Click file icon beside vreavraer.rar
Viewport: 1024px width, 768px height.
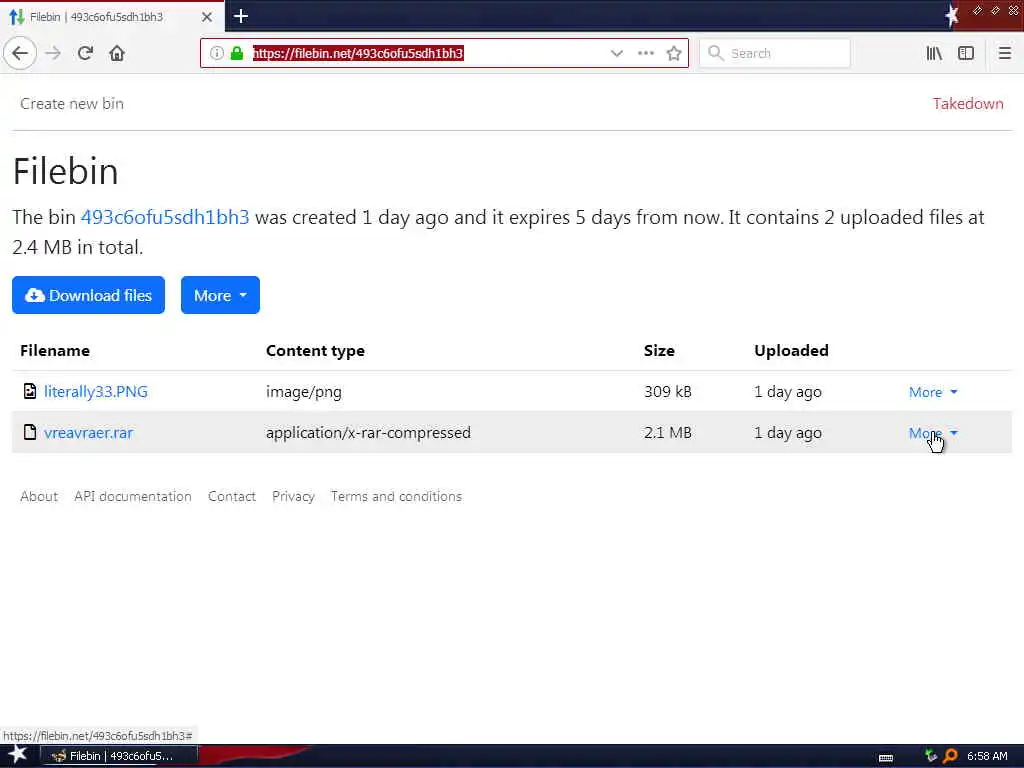click(x=29, y=432)
